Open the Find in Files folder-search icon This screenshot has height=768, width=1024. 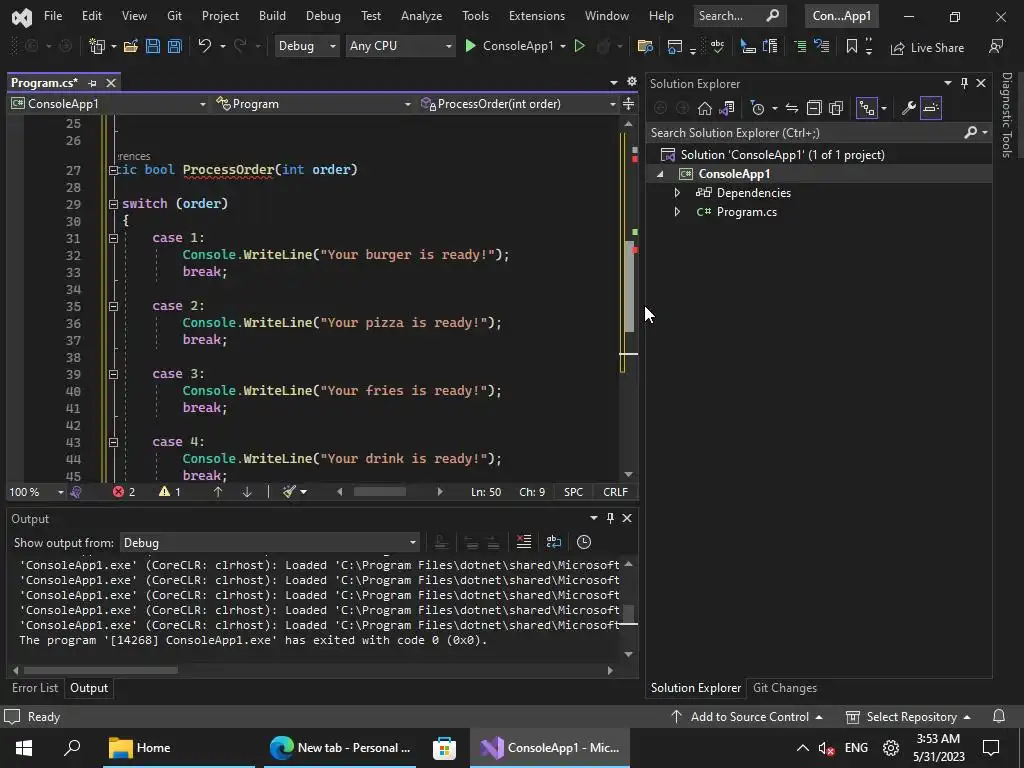645,46
